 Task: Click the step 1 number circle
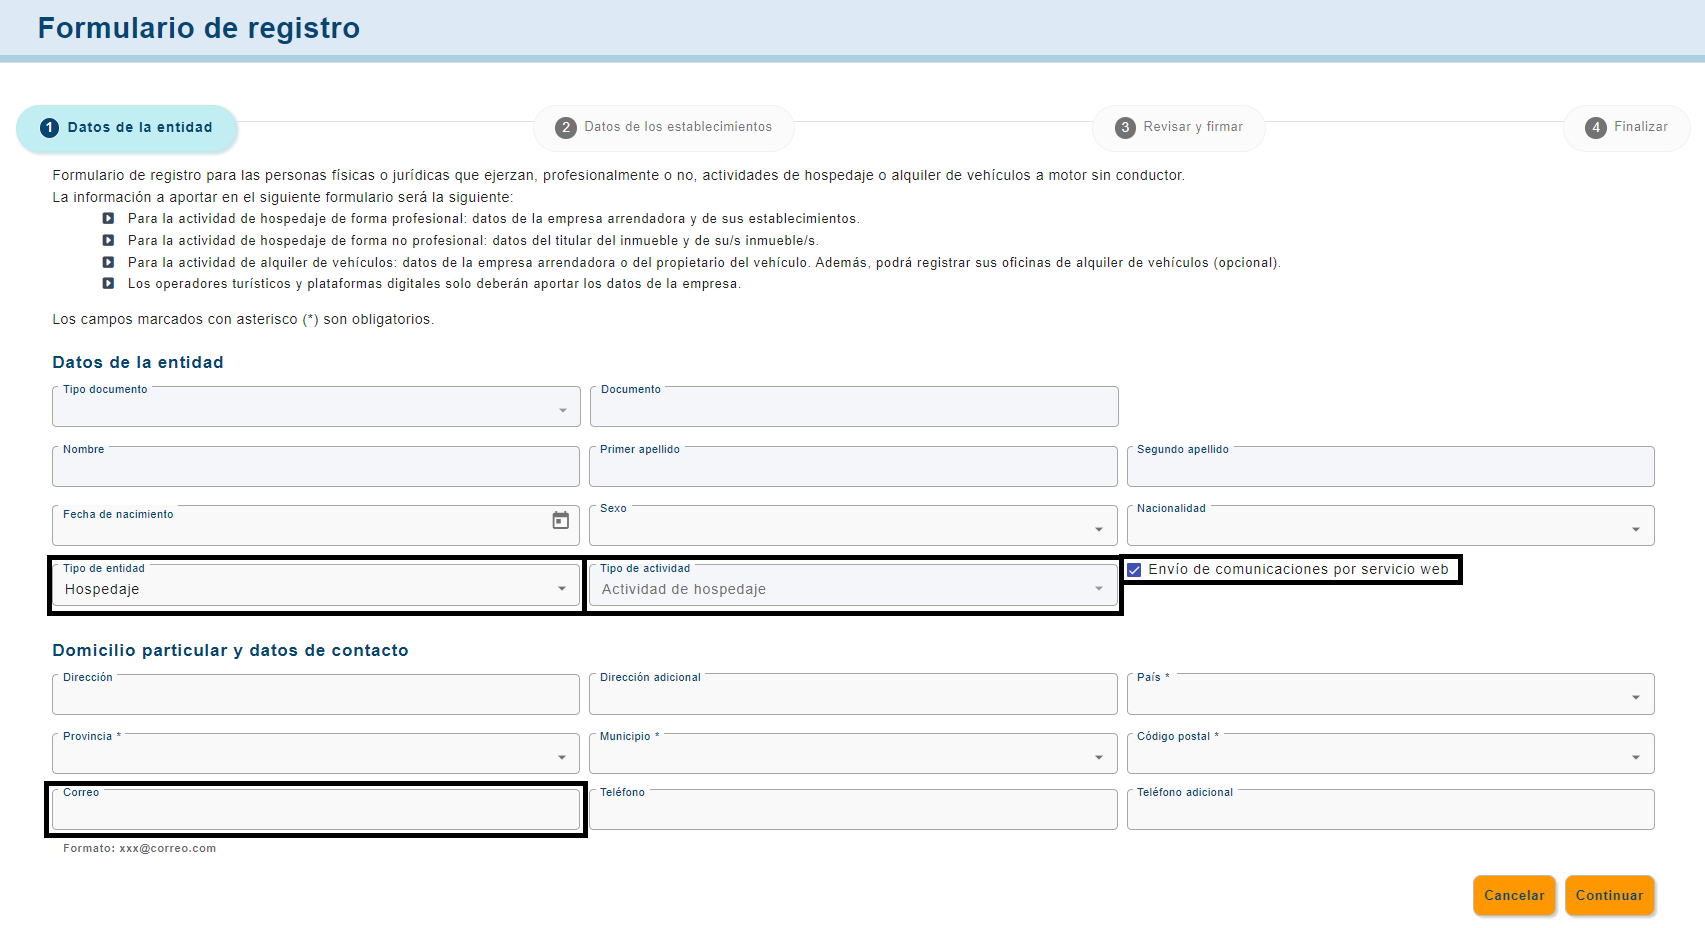click(49, 128)
